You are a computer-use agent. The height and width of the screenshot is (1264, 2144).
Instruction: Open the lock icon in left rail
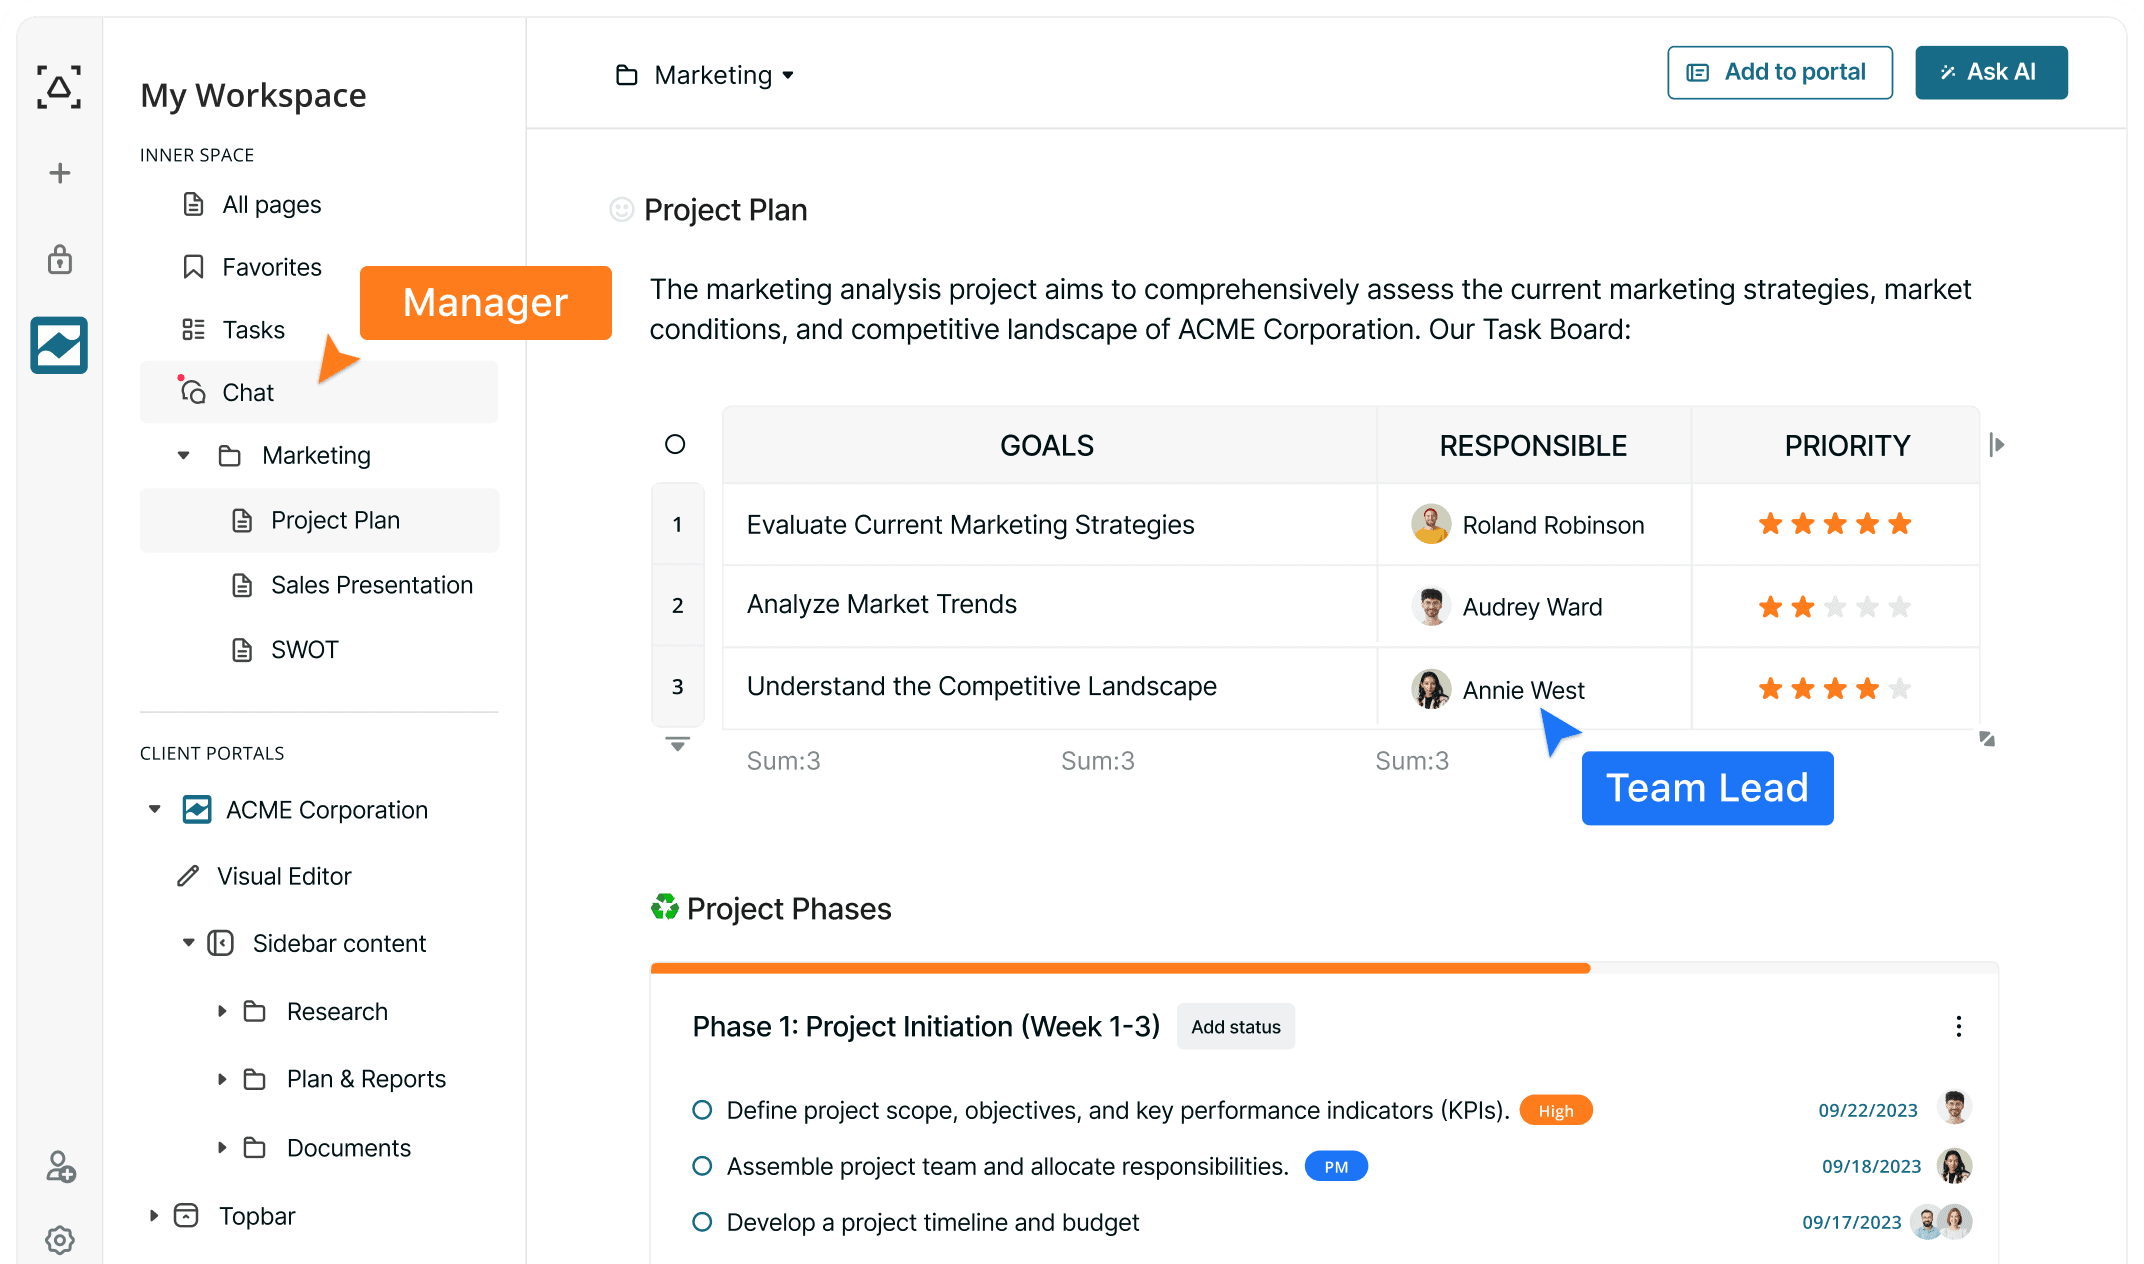60,260
